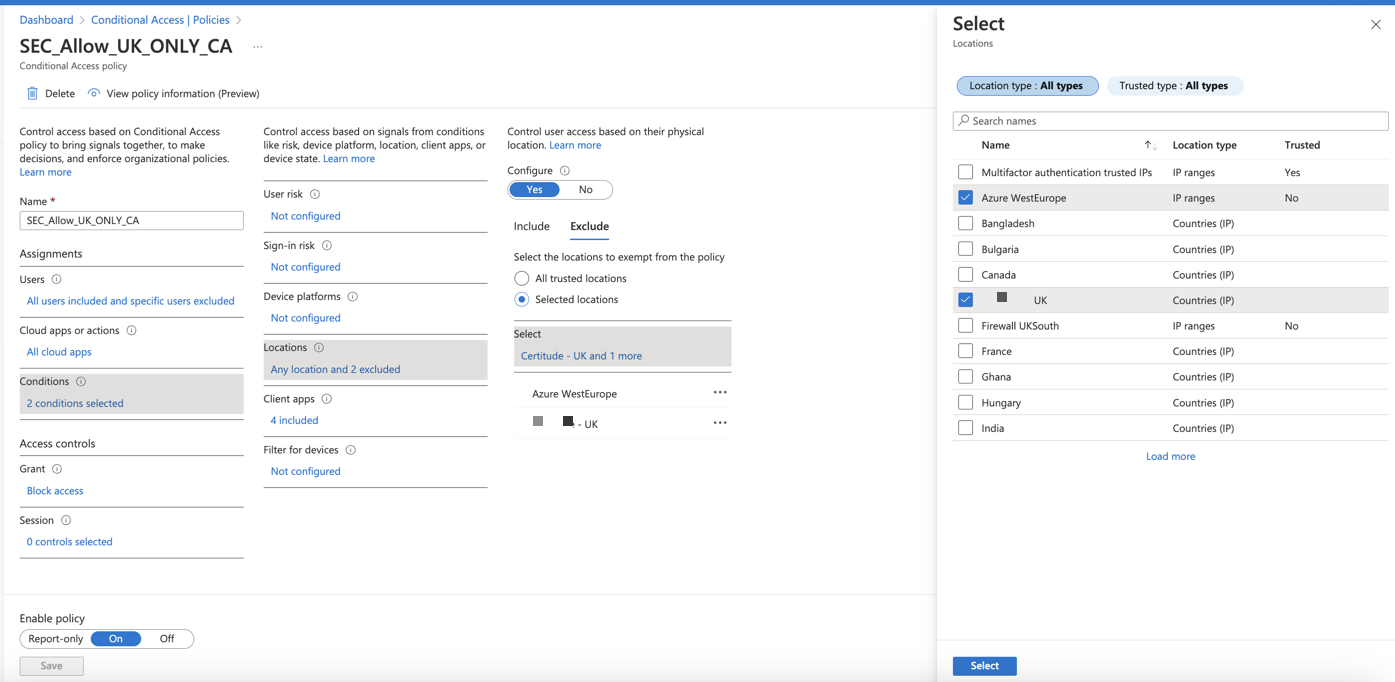Click the sort arrows in the Name column
This screenshot has height=682, width=1395.
coord(1150,145)
